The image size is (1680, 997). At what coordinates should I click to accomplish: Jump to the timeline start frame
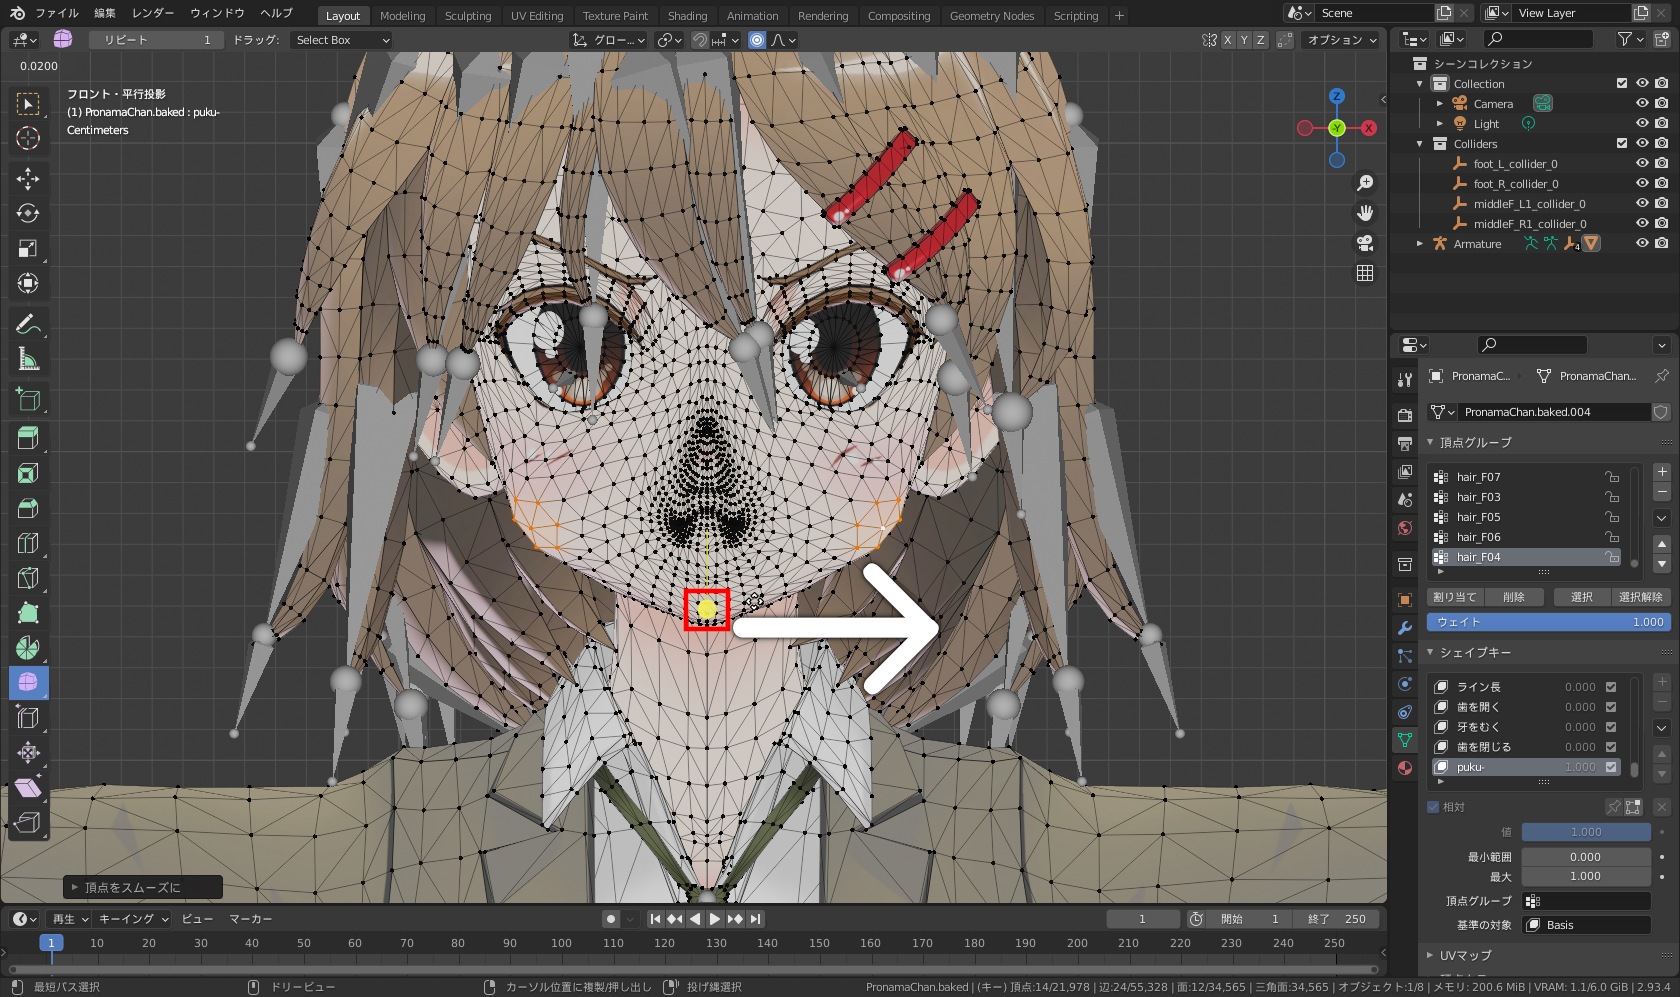coord(655,919)
